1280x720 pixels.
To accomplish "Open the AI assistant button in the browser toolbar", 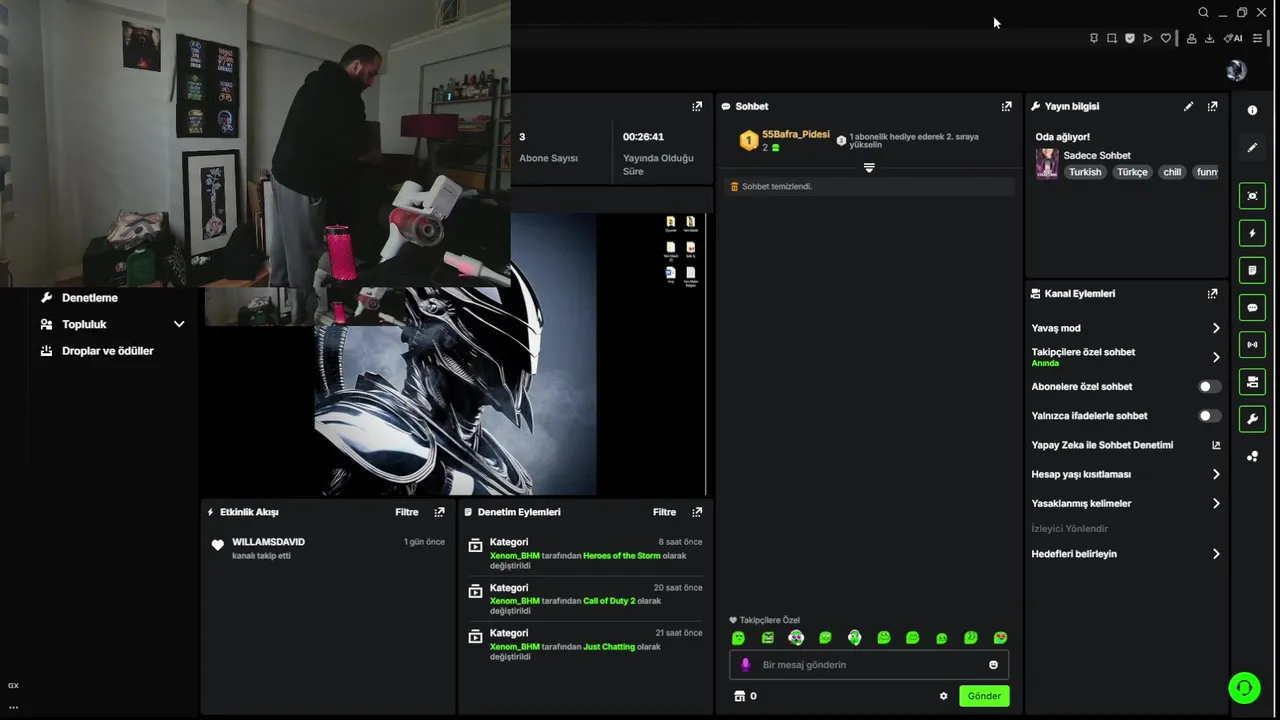I will 1233,38.
